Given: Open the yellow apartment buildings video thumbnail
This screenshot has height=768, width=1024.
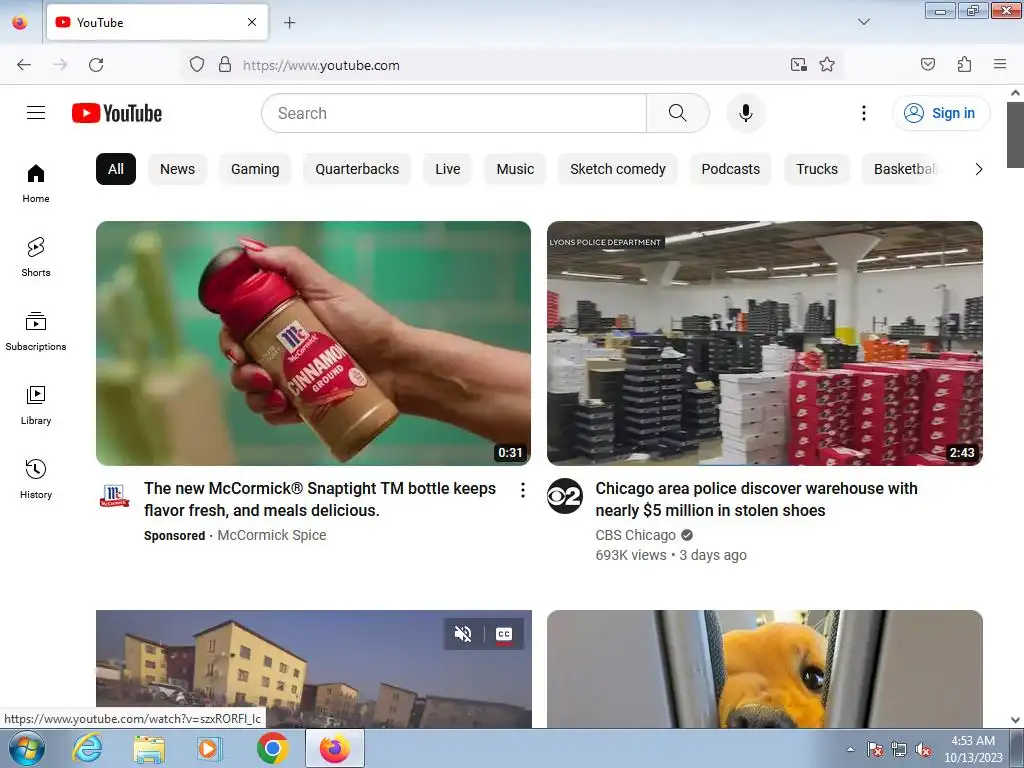Looking at the screenshot, I should (x=313, y=669).
